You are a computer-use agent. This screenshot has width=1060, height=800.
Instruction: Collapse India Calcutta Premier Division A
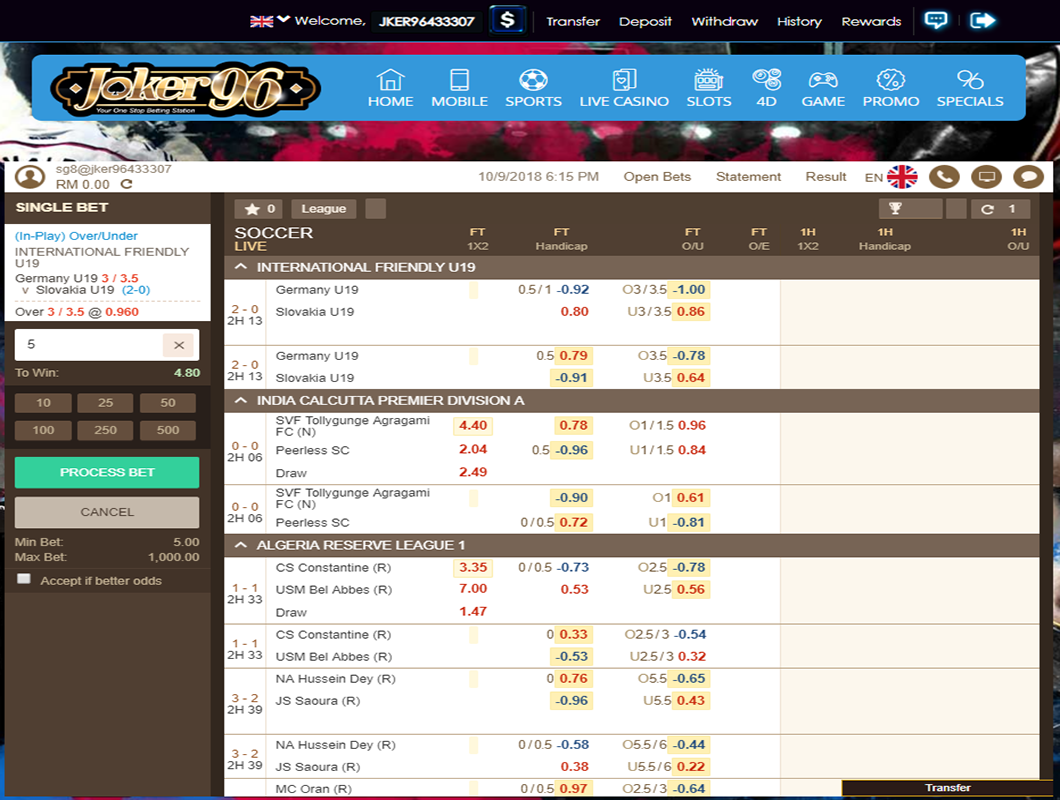[x=241, y=400]
